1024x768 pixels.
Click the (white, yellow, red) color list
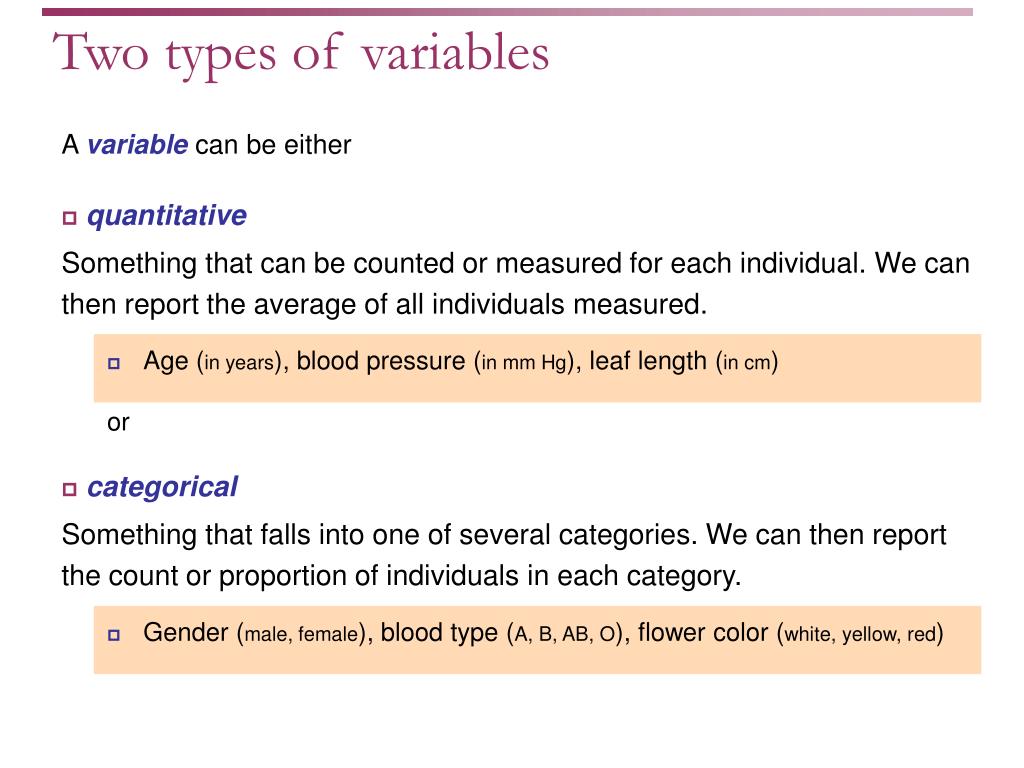[860, 634]
